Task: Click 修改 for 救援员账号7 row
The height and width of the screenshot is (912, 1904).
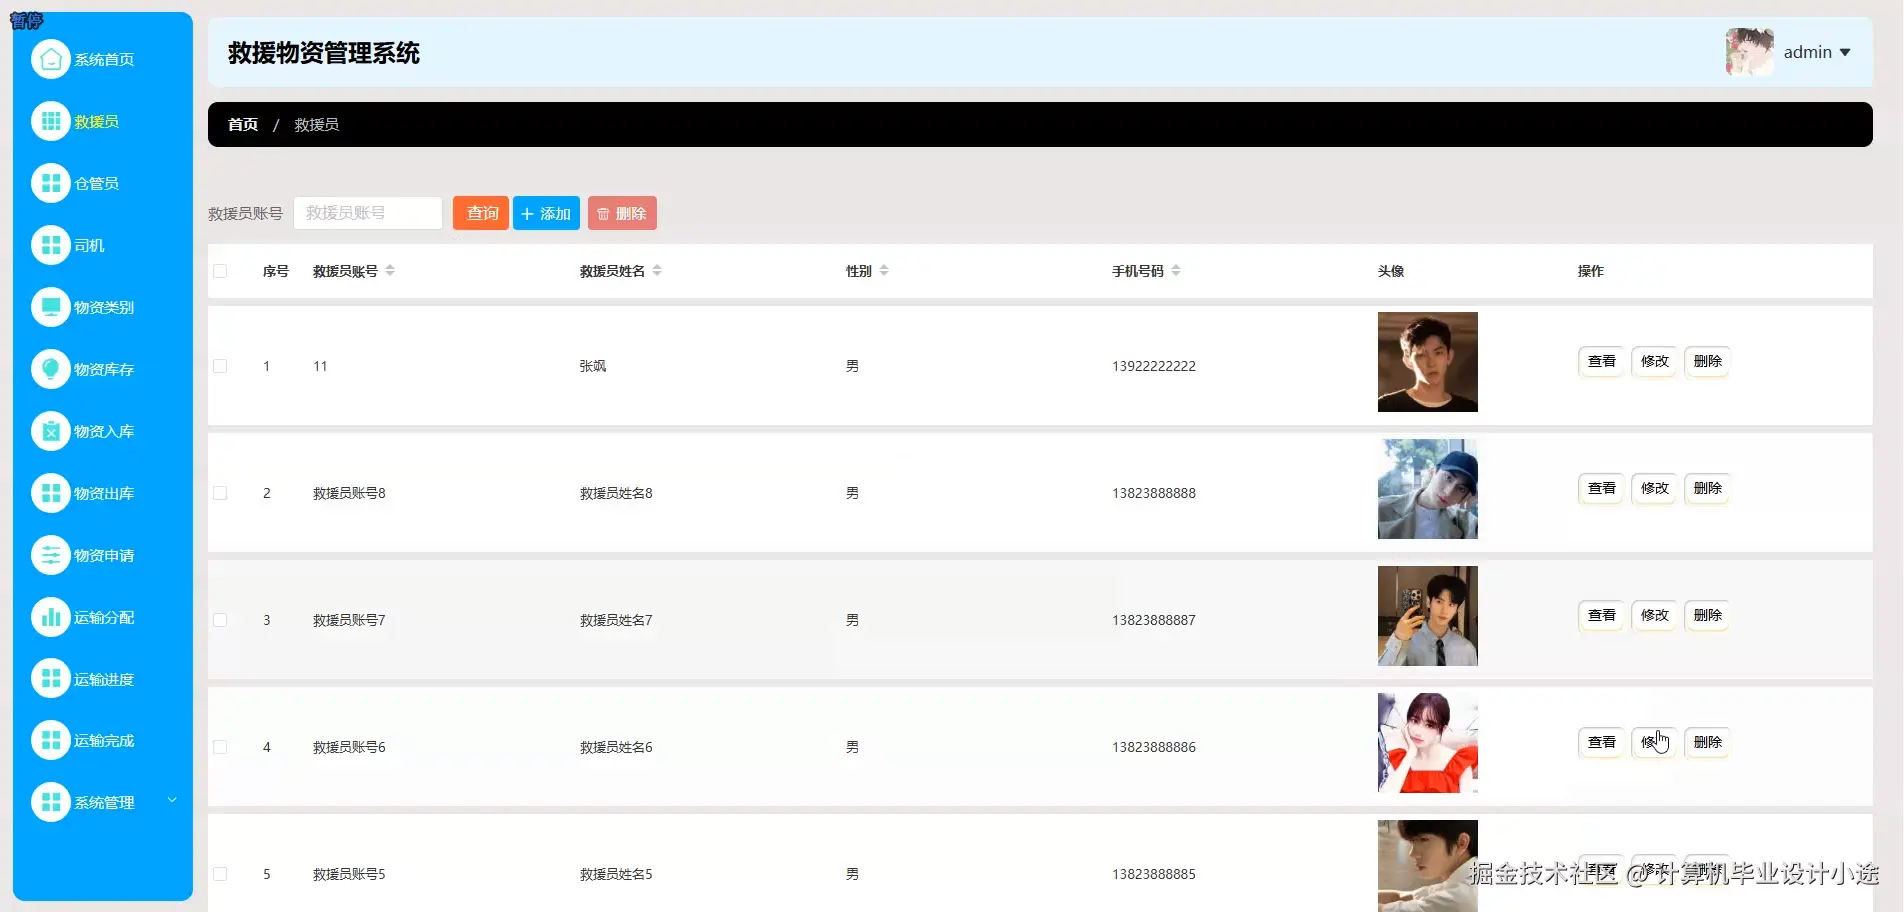Action: [x=1654, y=615]
